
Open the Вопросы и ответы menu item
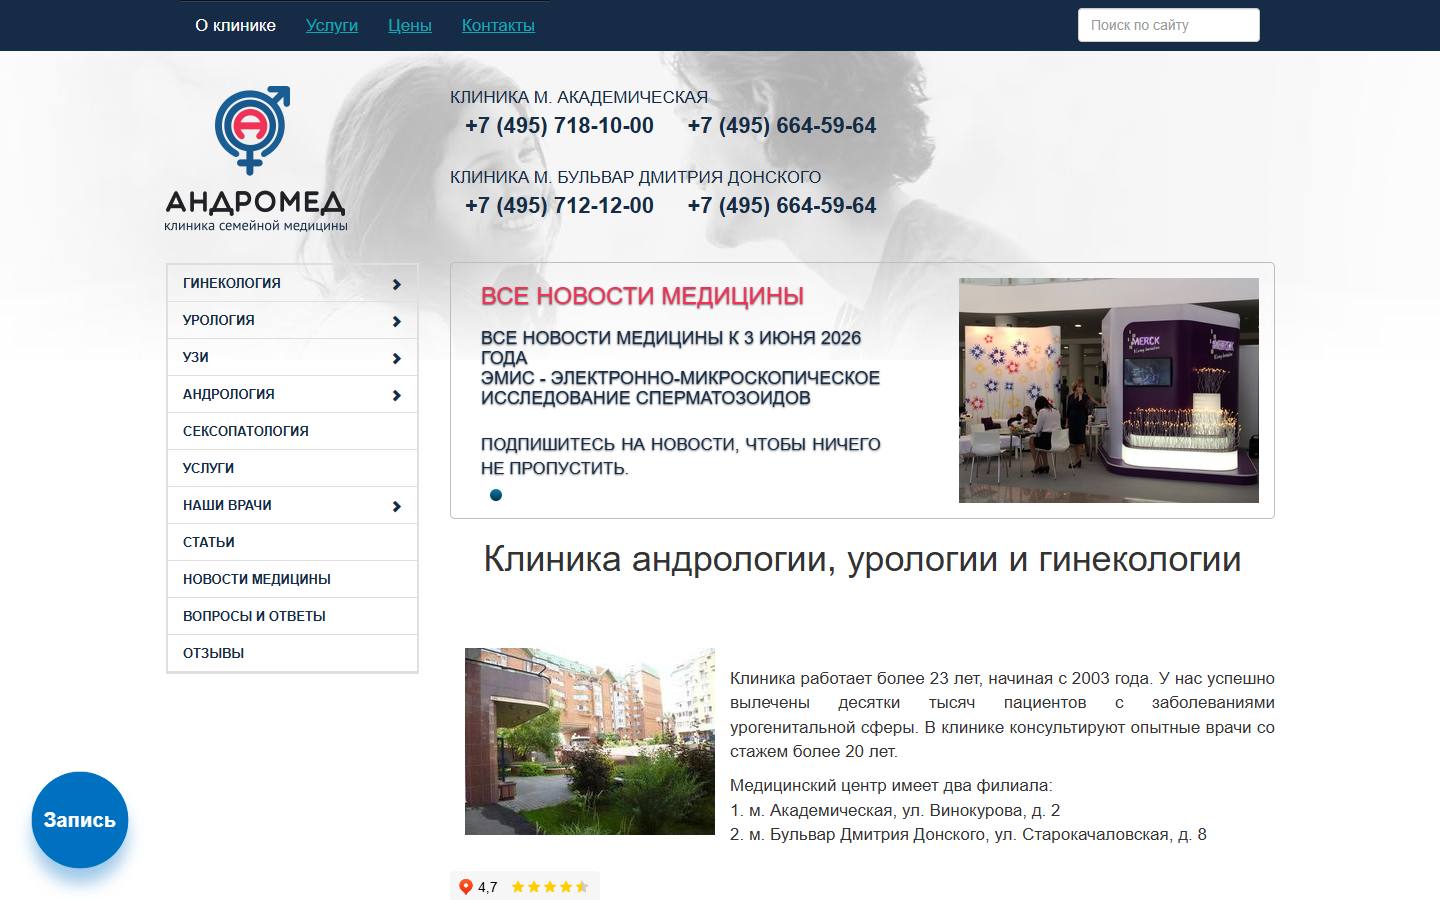pos(292,616)
